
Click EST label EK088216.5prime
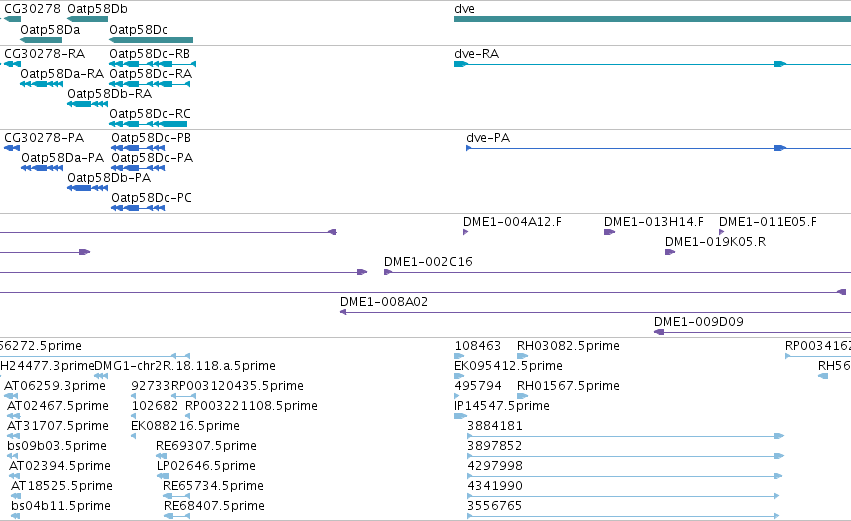pyautogui.click(x=185, y=426)
